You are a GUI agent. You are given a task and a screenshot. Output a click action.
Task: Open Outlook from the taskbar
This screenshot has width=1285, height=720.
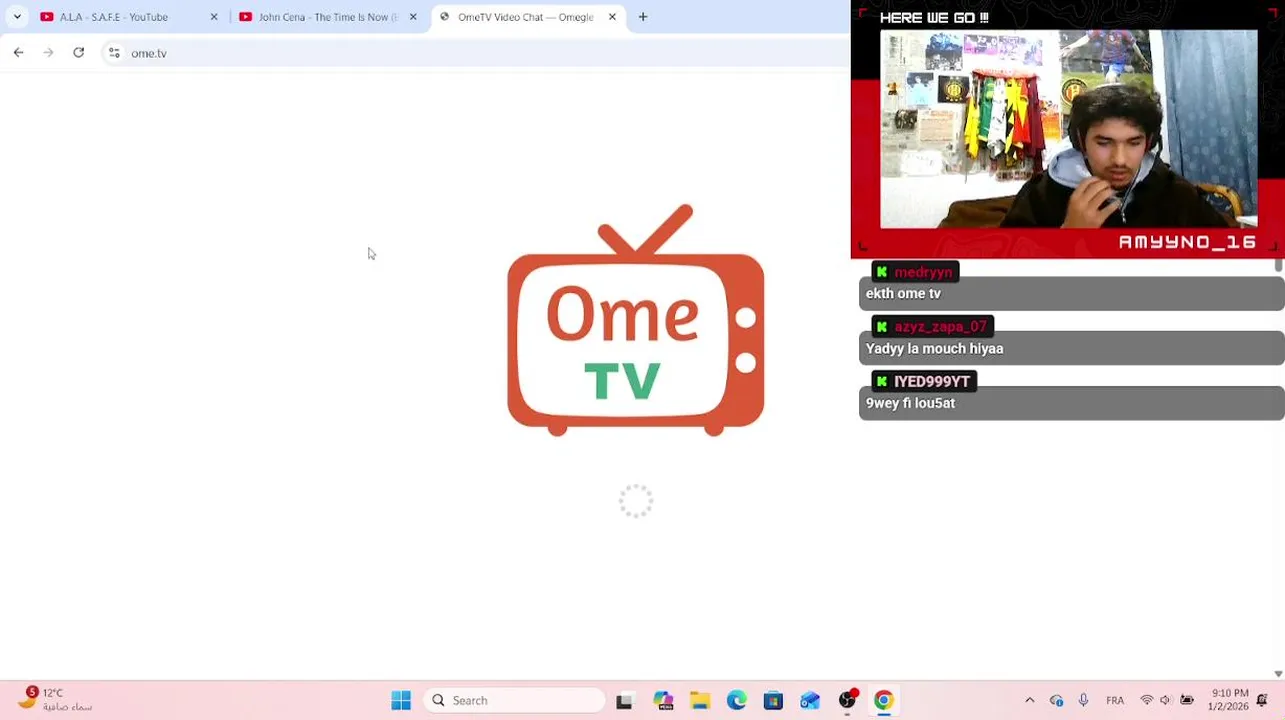(810, 701)
